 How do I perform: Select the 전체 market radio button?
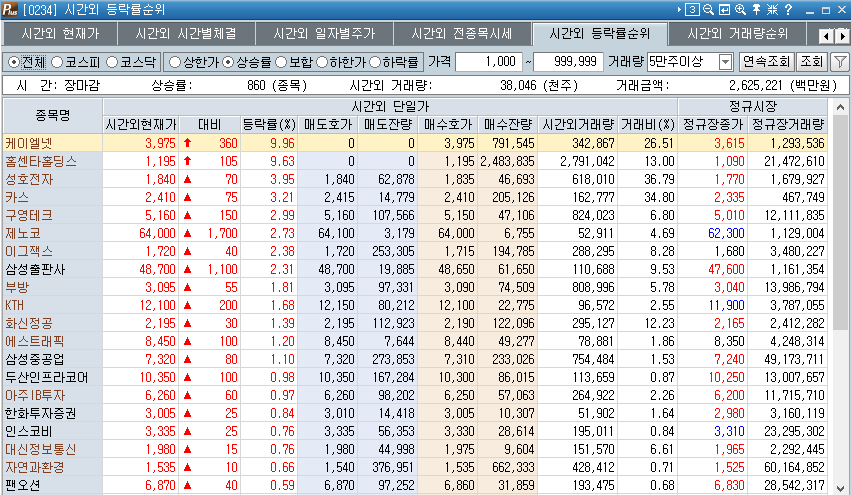(14, 62)
